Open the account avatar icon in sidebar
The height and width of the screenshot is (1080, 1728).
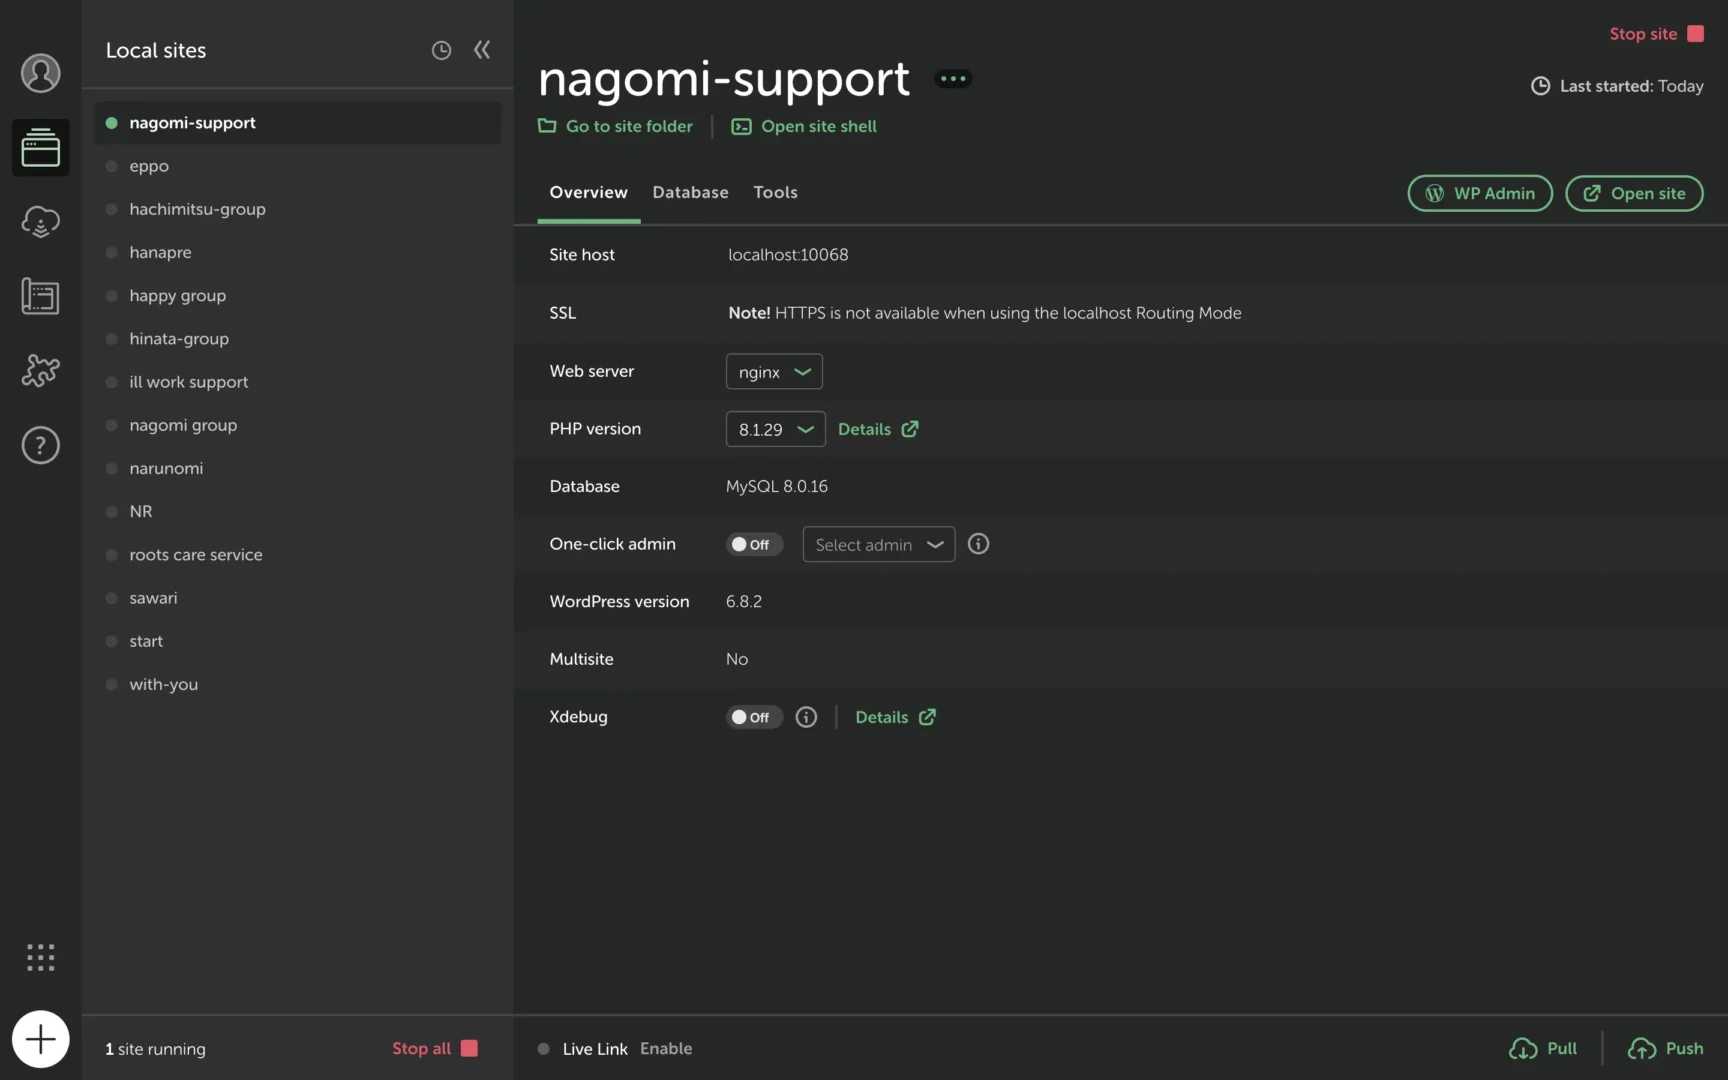tap(40, 73)
